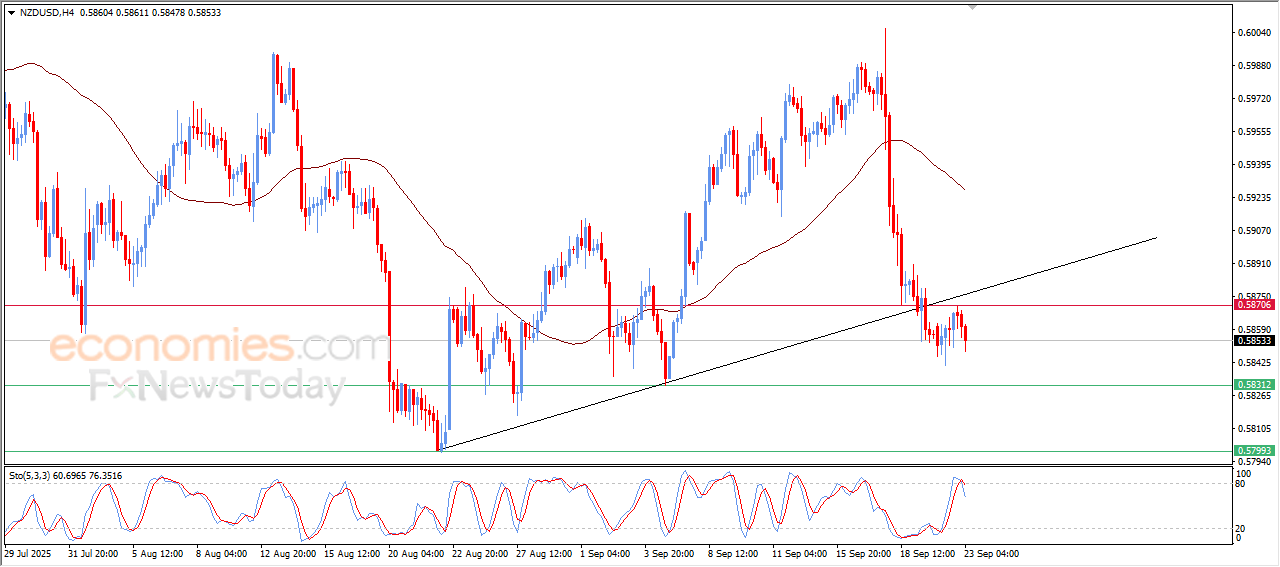Select the NZDUSD,H4 chart title text

46,13
